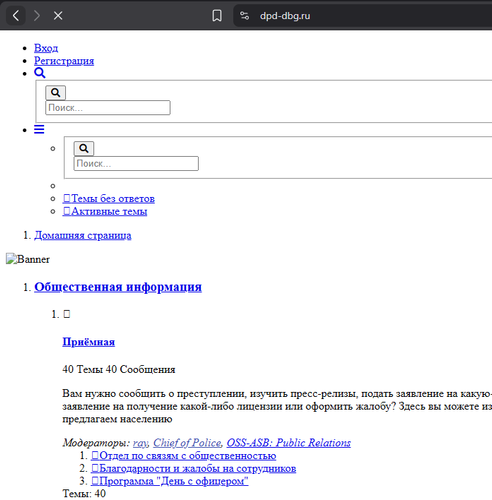Click the broken Banner image
The width and height of the screenshot is (492, 500).
28,259
